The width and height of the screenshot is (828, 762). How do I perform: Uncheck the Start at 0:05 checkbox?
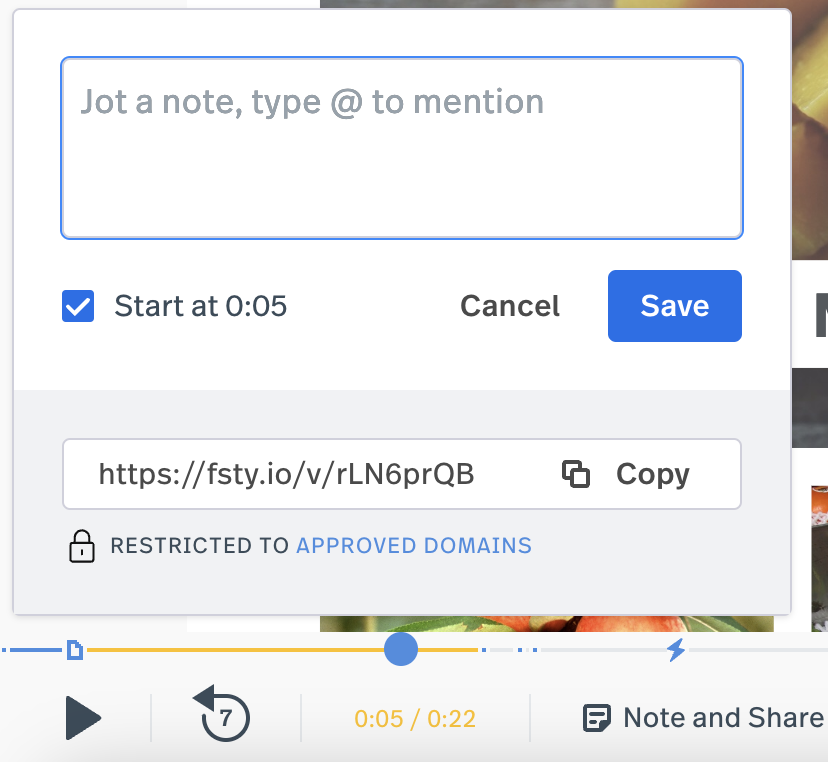pos(78,306)
